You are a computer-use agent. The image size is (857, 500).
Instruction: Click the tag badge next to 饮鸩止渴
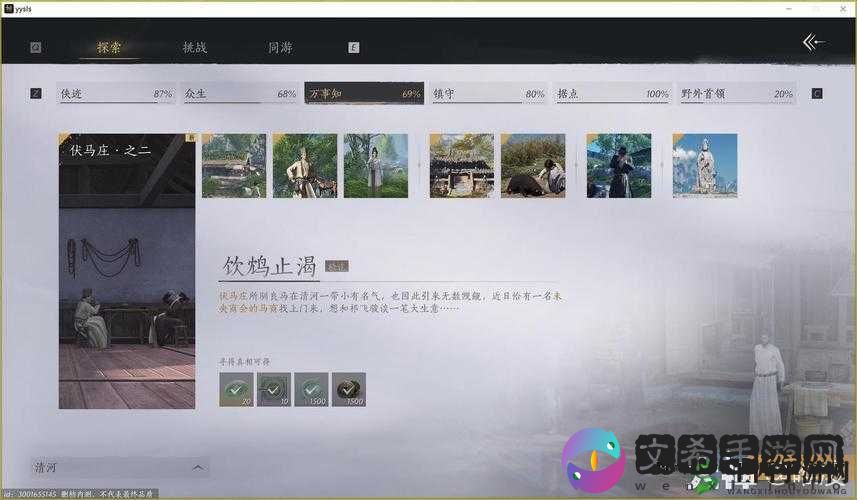click(x=337, y=266)
